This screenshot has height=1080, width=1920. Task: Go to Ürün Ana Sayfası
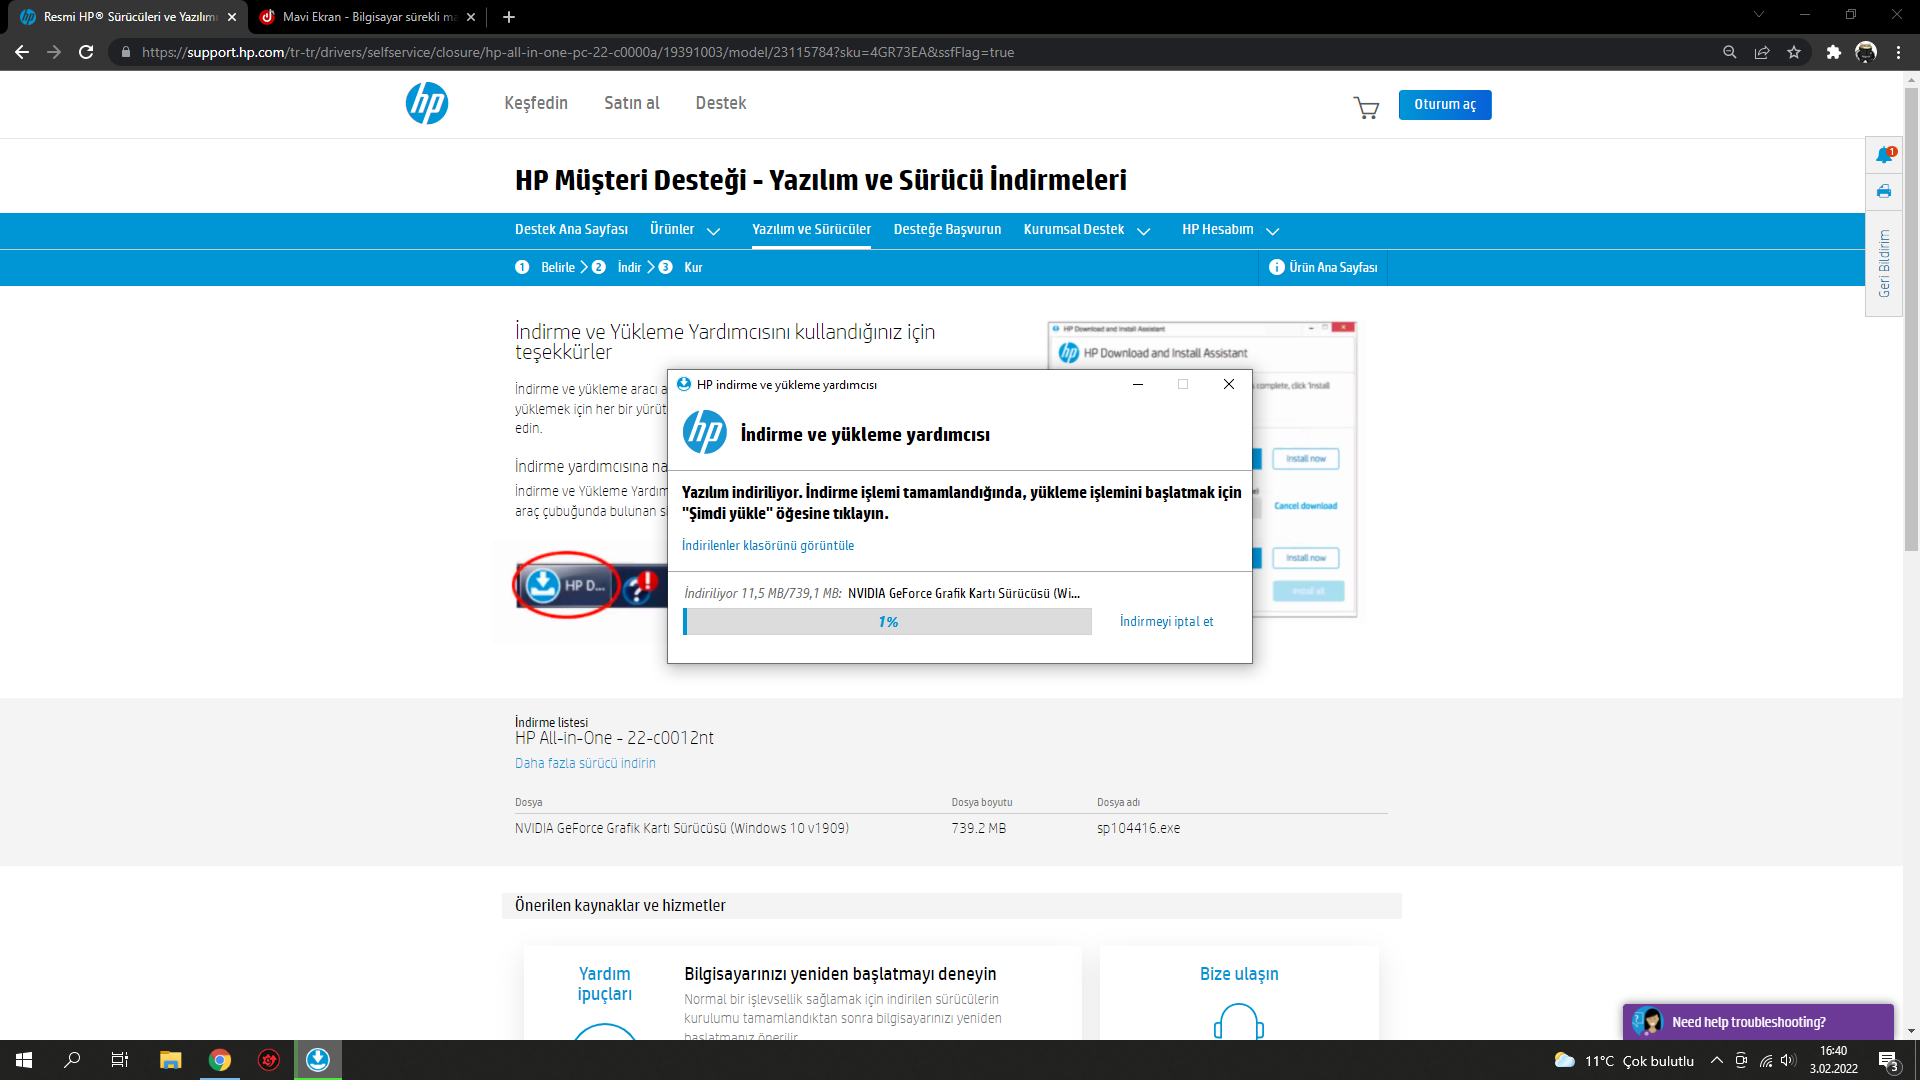[1323, 268]
